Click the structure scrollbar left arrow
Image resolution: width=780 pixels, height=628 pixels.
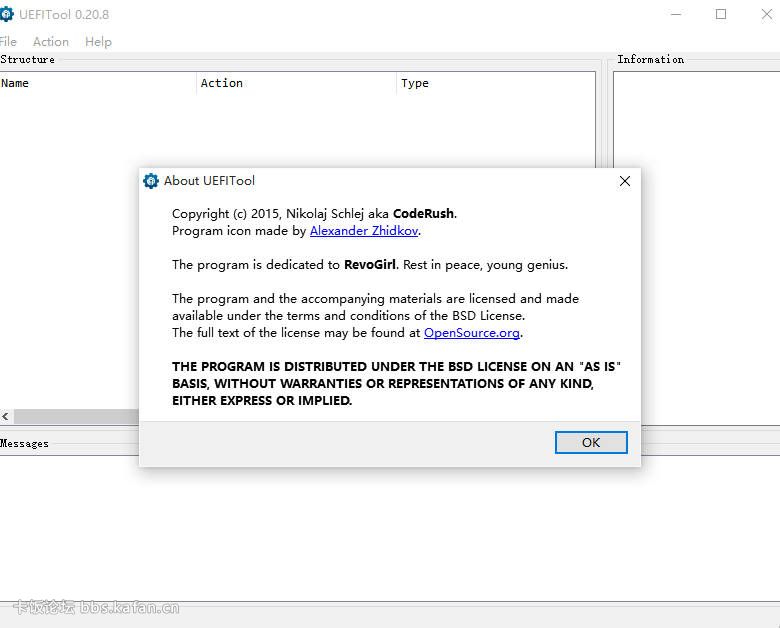coord(5,417)
